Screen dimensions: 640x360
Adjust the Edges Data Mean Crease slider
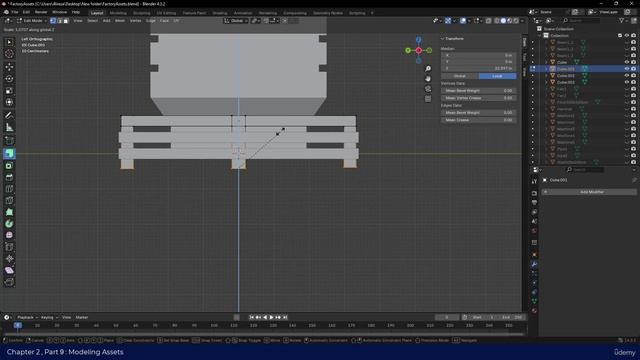[479, 120]
